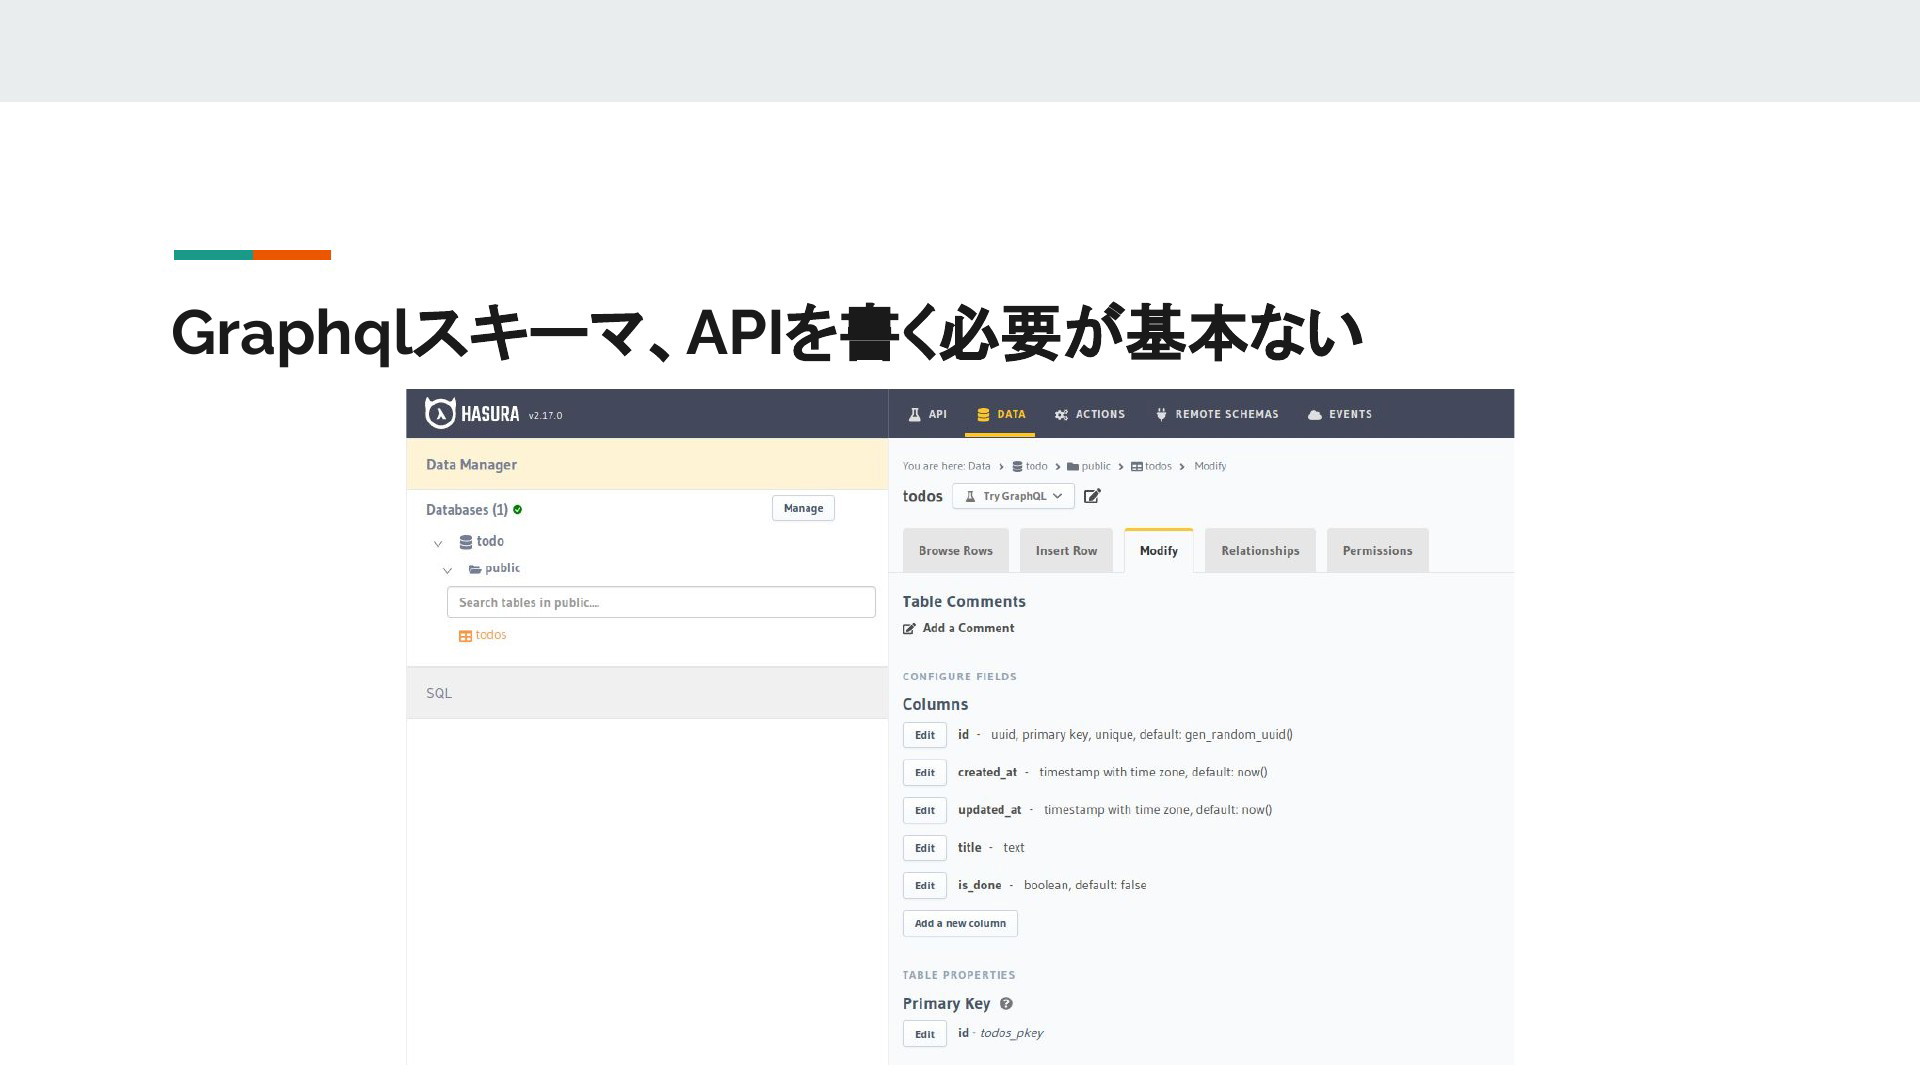Open the REMOTE SCHEMAS tab
This screenshot has height=1080, width=1920.
point(1217,414)
